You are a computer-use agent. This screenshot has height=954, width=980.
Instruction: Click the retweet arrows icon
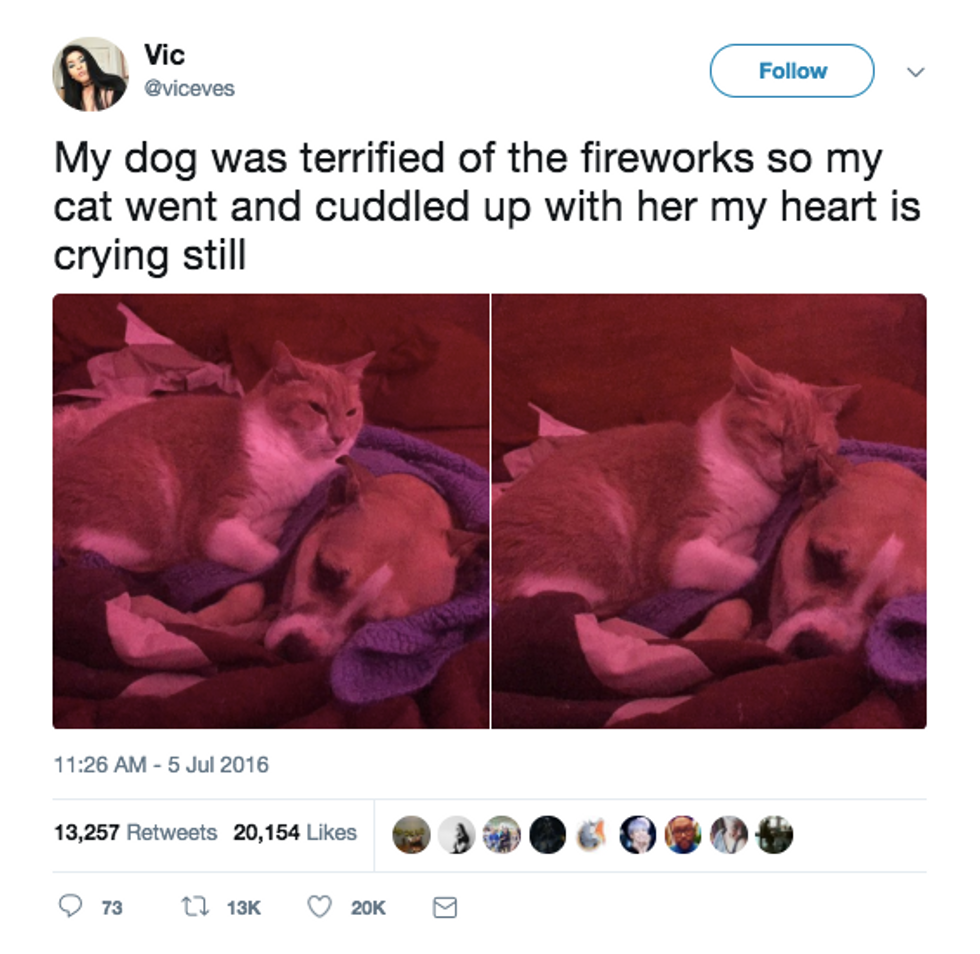[x=195, y=906]
